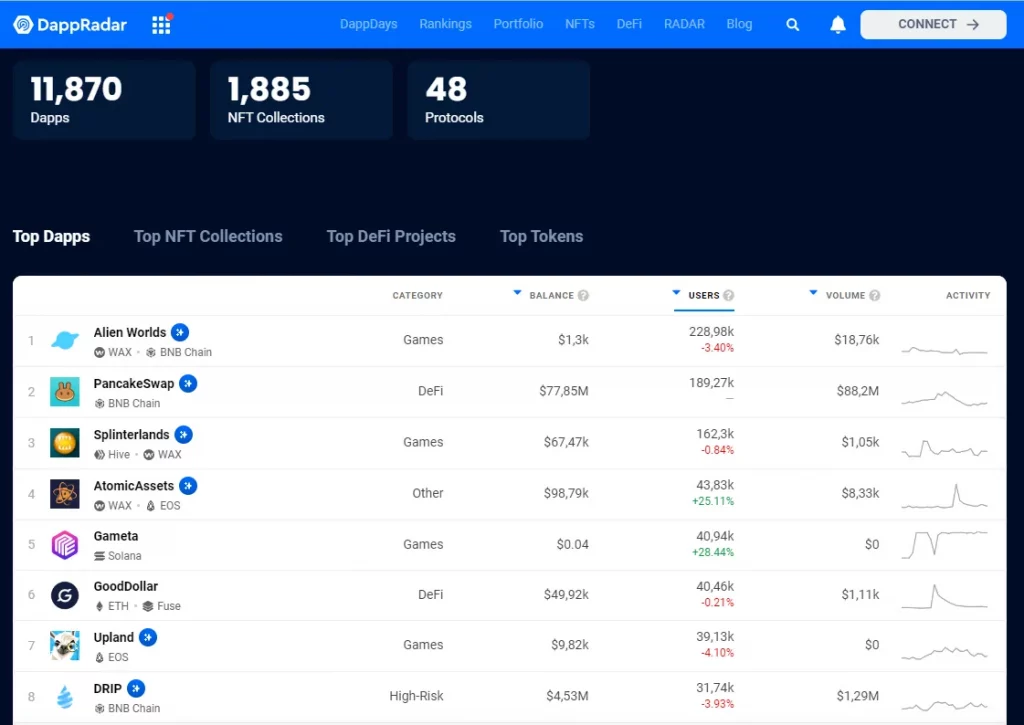Open Rankings in the top navigation
The width and height of the screenshot is (1024, 725).
[445, 24]
